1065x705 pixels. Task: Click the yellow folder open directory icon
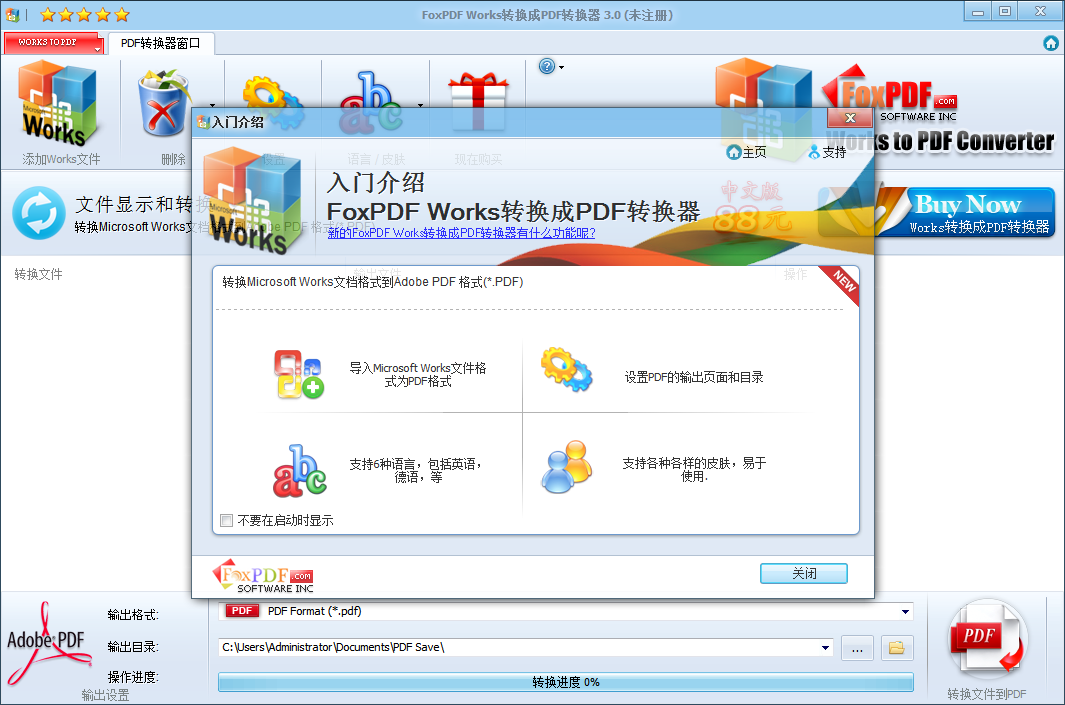(x=897, y=648)
